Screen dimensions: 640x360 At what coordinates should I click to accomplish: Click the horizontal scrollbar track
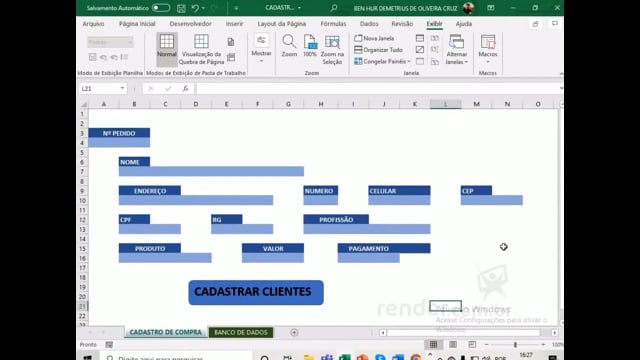(463, 333)
